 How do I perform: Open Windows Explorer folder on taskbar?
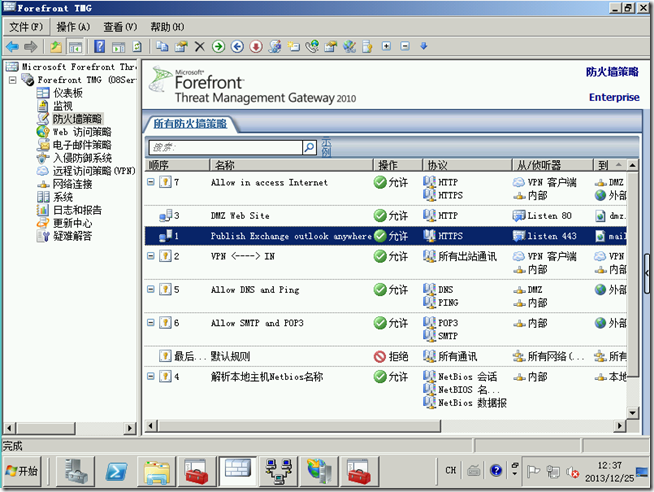(156, 471)
